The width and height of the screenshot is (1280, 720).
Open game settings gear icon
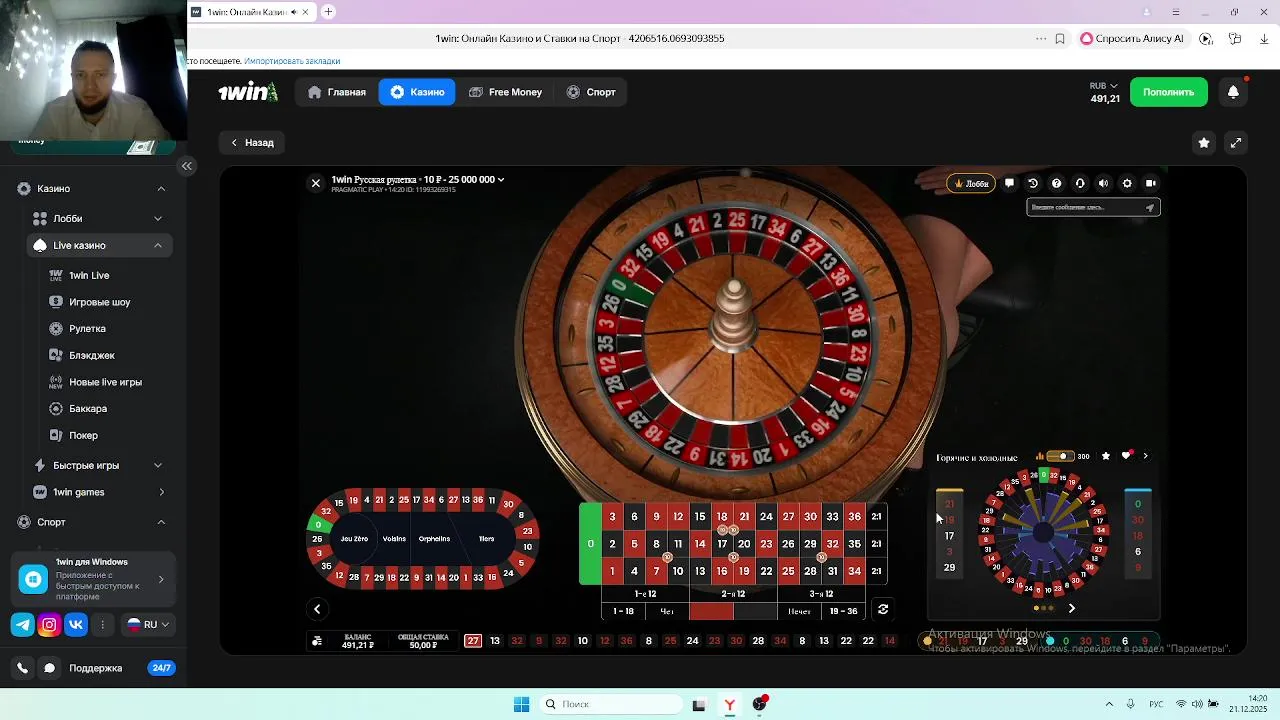click(x=1127, y=183)
